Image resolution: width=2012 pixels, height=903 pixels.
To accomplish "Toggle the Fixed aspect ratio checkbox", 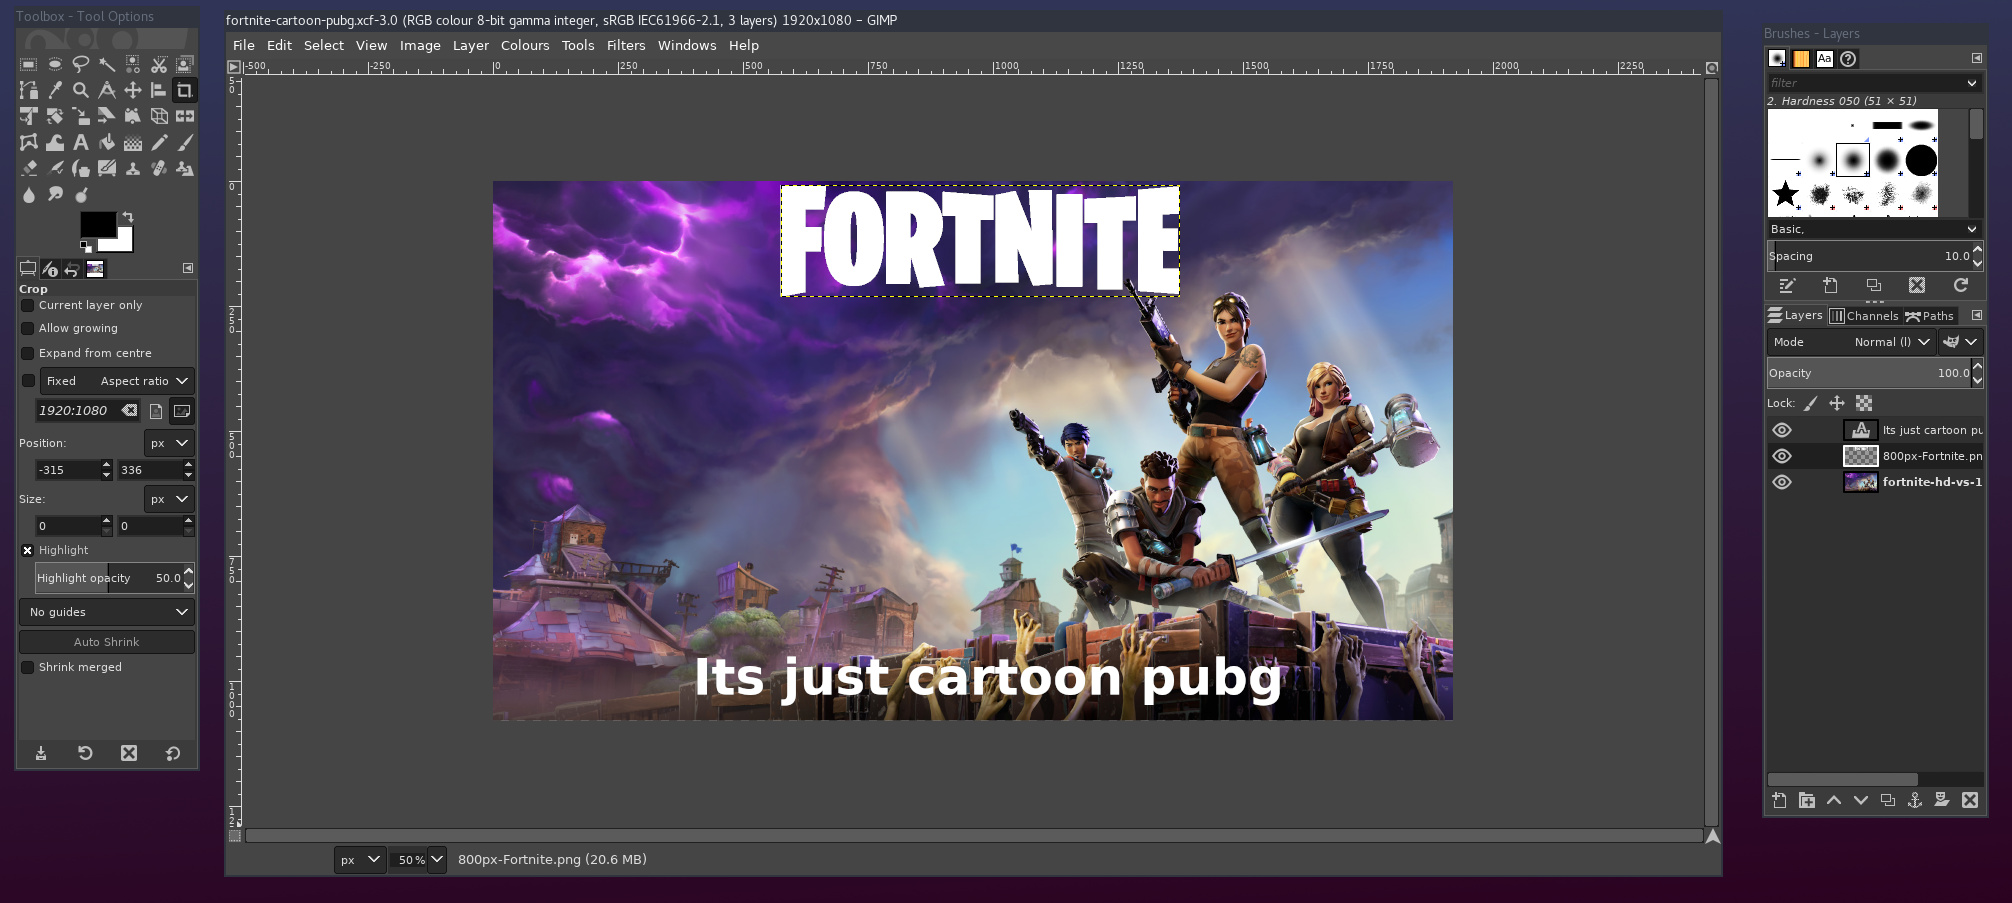I will (28, 381).
